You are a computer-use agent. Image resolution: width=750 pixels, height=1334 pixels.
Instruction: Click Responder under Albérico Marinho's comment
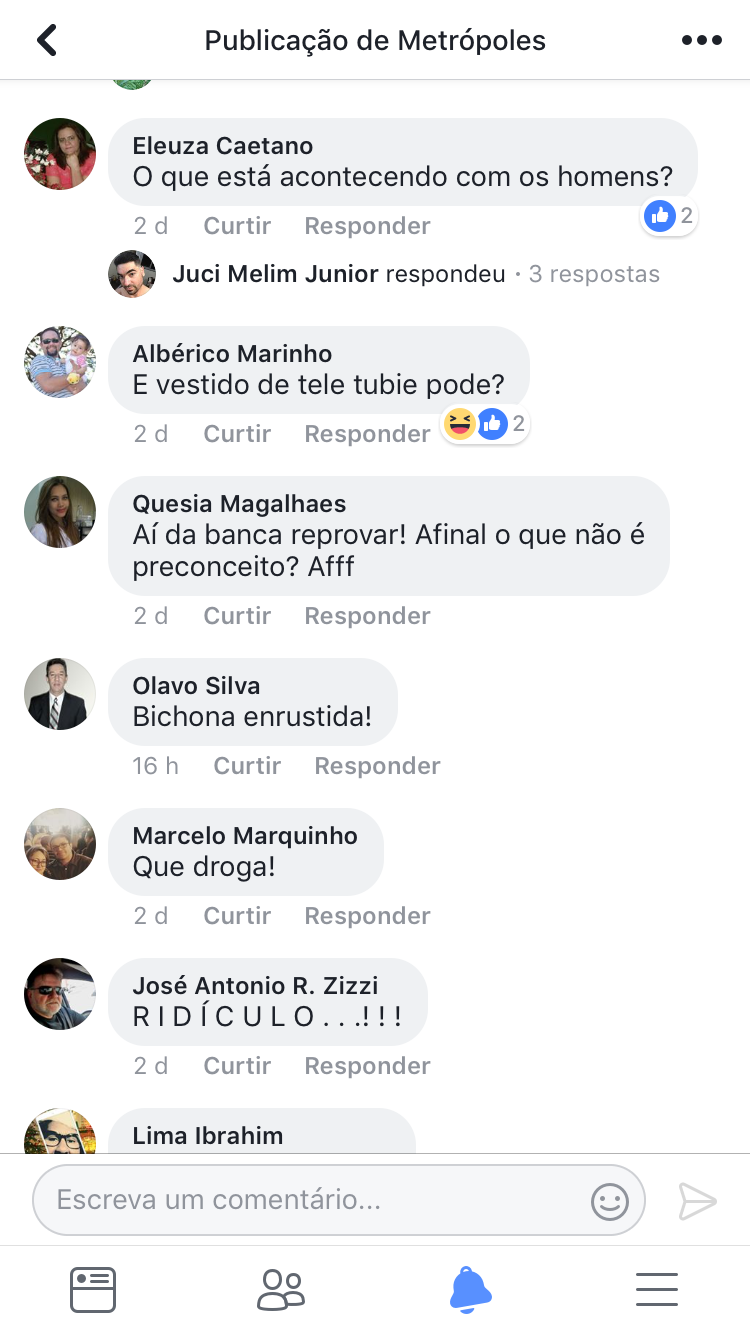367,434
